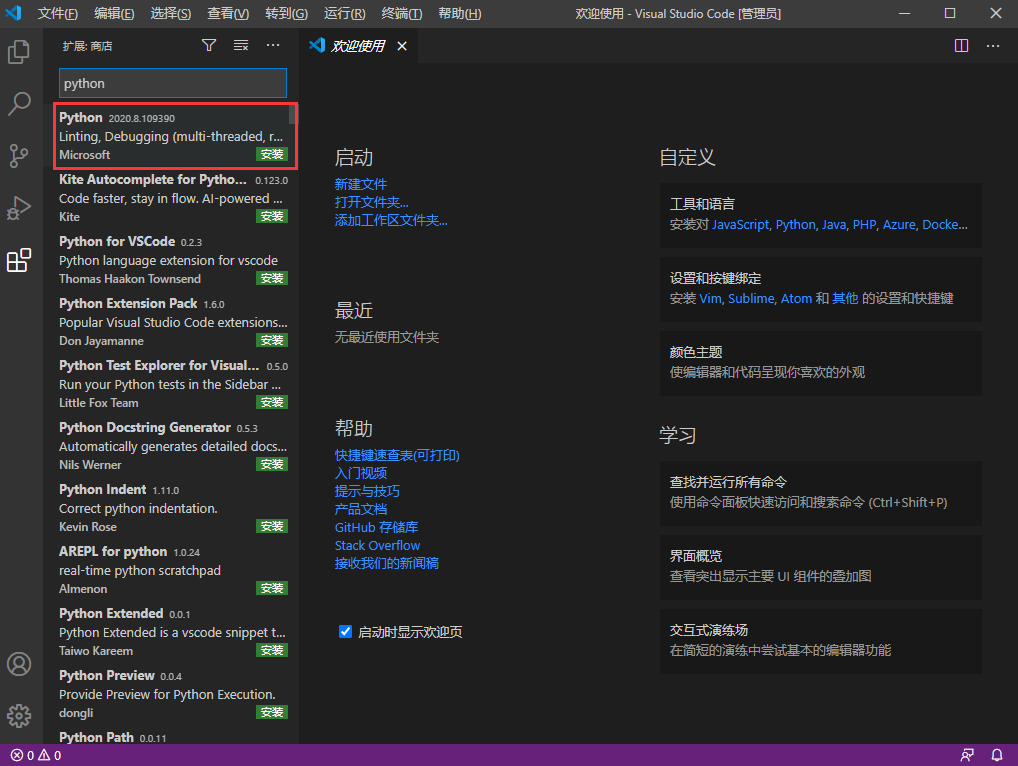
Task: Split the editor to the right
Action: pyautogui.click(x=962, y=45)
